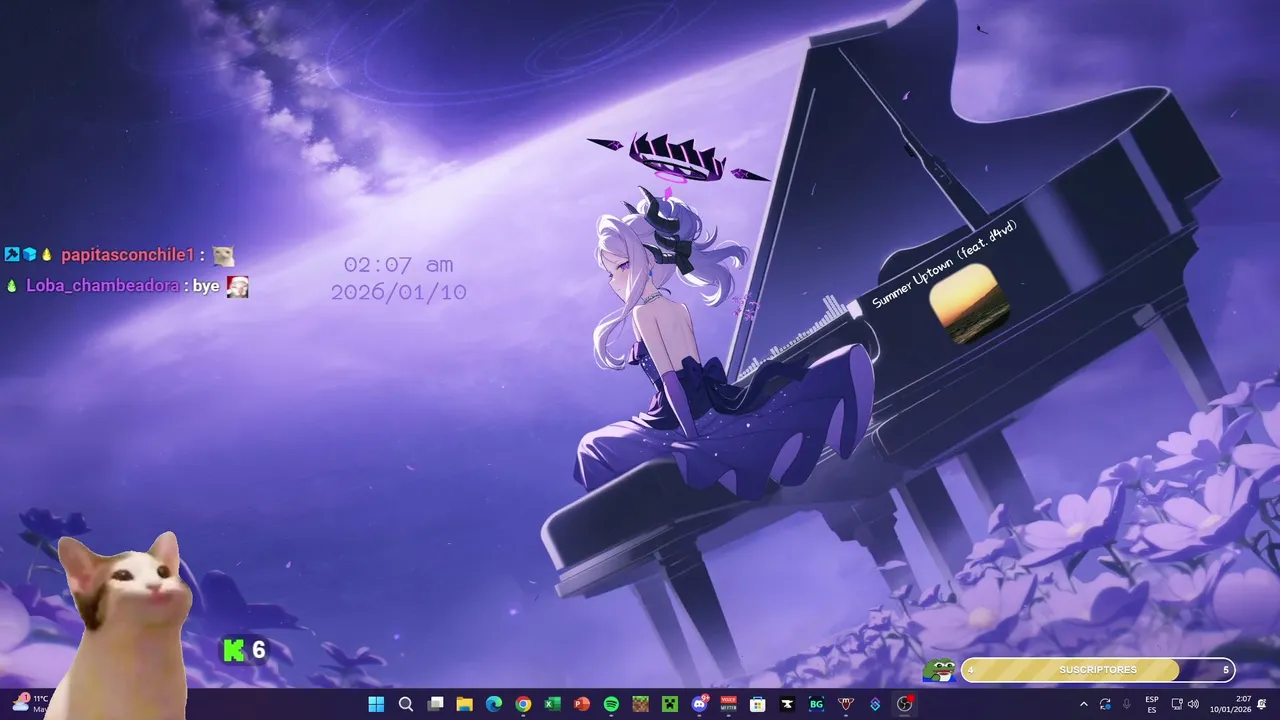Click the SUSCRIPTORES goal progress bar
The height and width of the screenshot is (720, 1280).
(x=1097, y=670)
